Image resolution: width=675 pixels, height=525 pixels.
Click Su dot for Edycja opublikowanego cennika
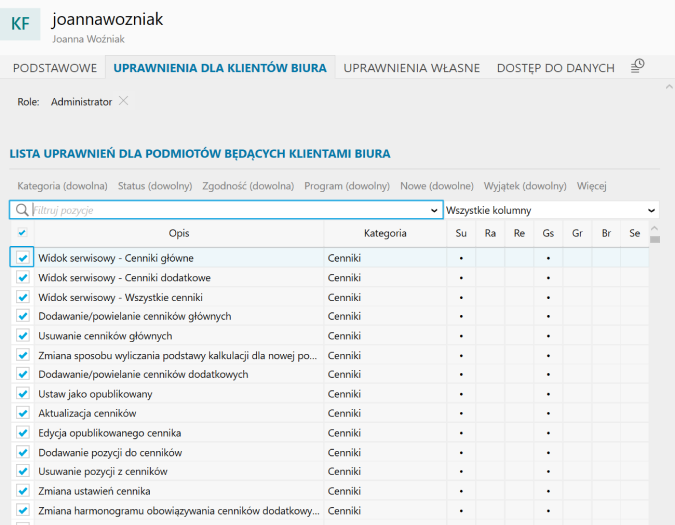click(x=461, y=433)
